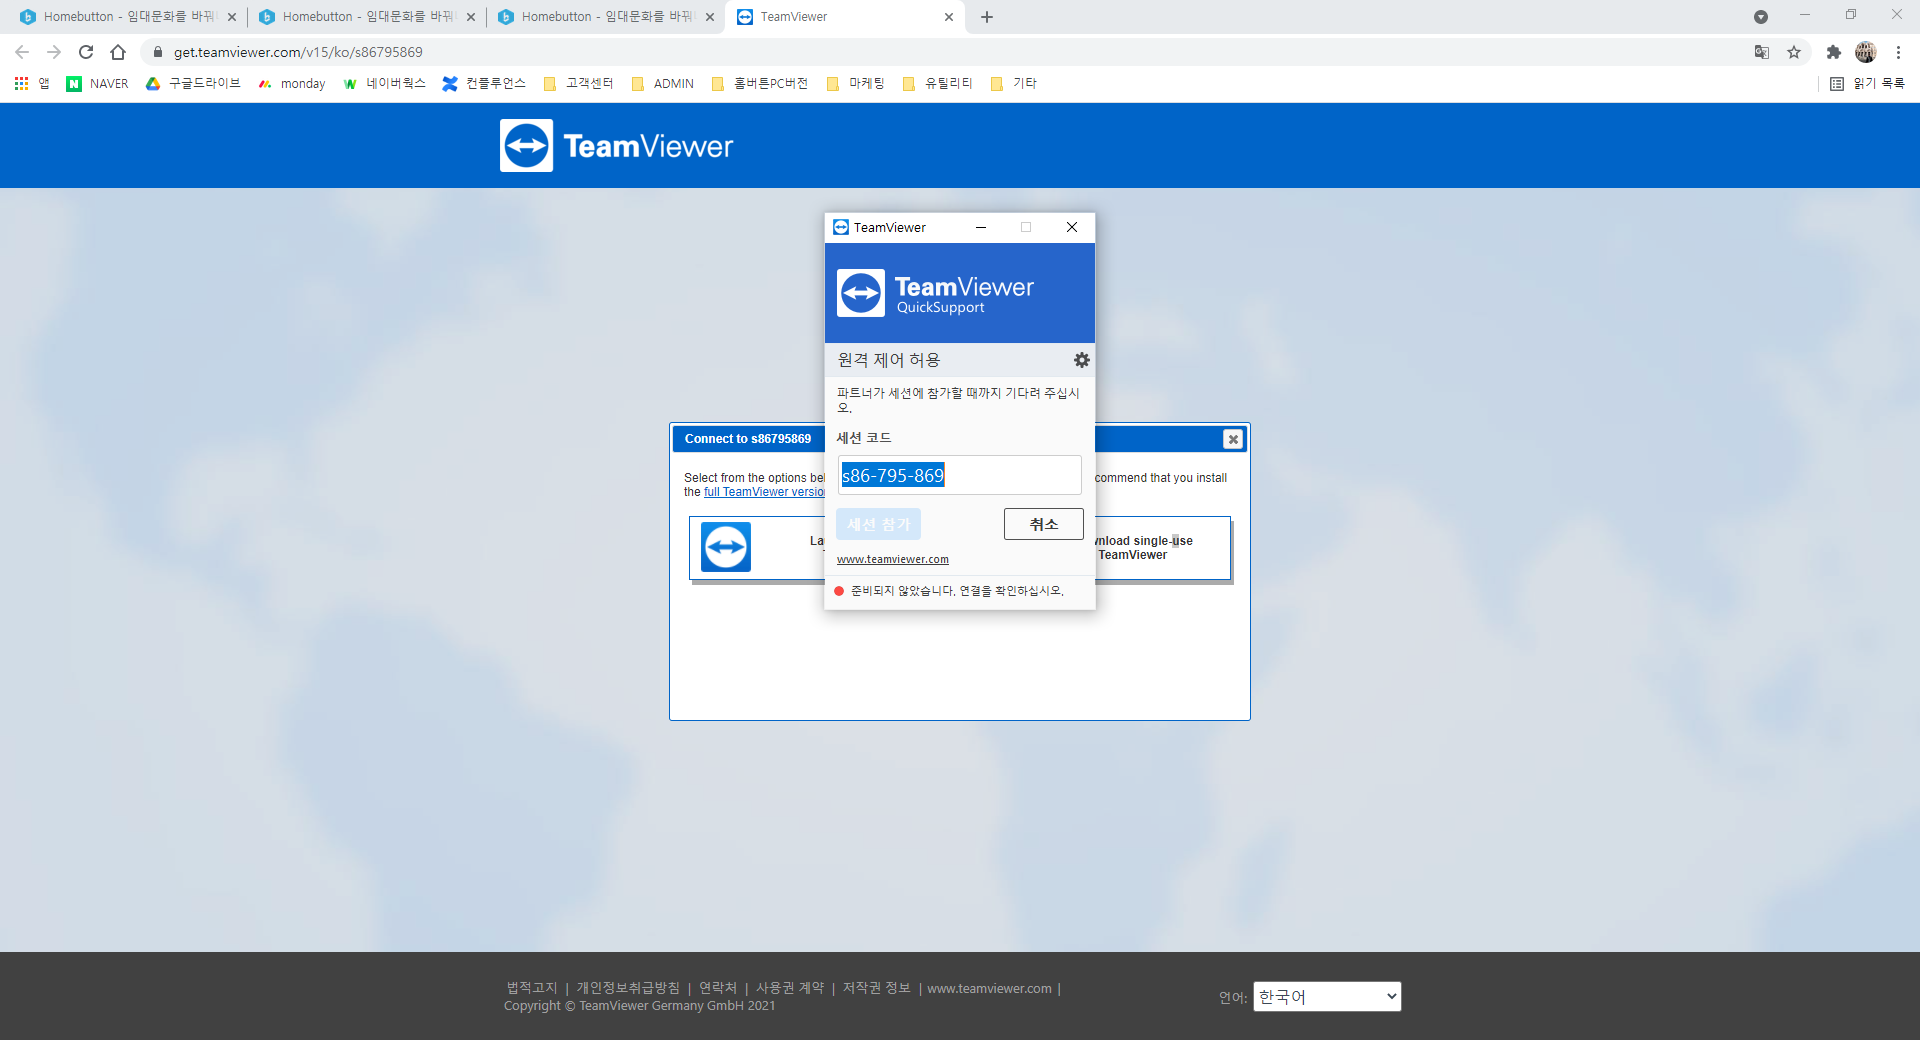Open the tab search dropdown arrow
This screenshot has height=1040, width=1920.
point(1761,17)
